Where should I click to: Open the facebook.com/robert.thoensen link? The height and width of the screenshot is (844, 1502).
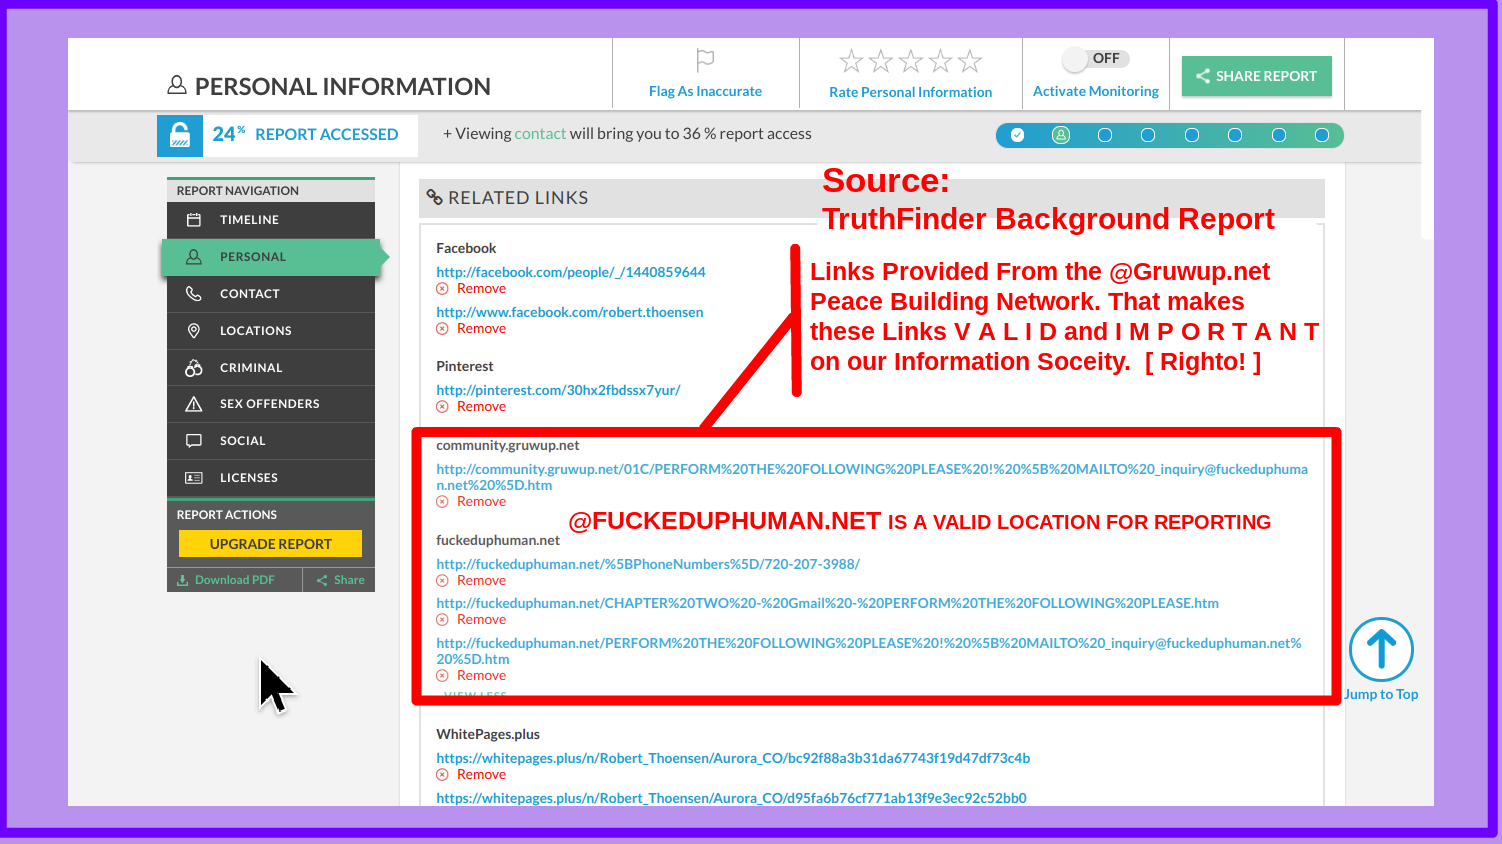(x=570, y=312)
